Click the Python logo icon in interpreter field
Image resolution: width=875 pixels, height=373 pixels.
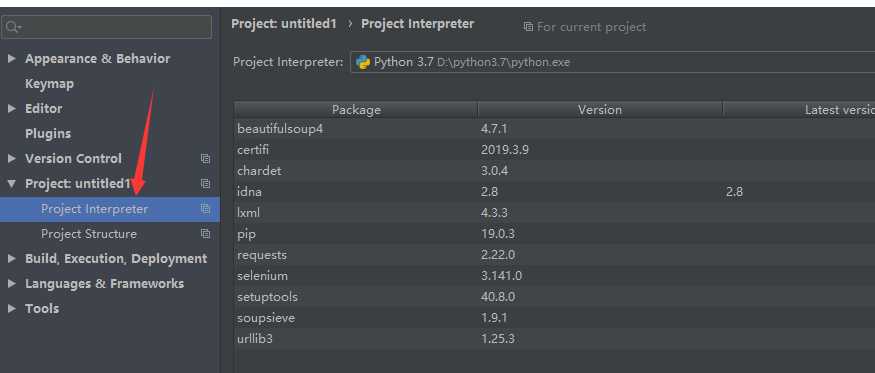point(363,62)
